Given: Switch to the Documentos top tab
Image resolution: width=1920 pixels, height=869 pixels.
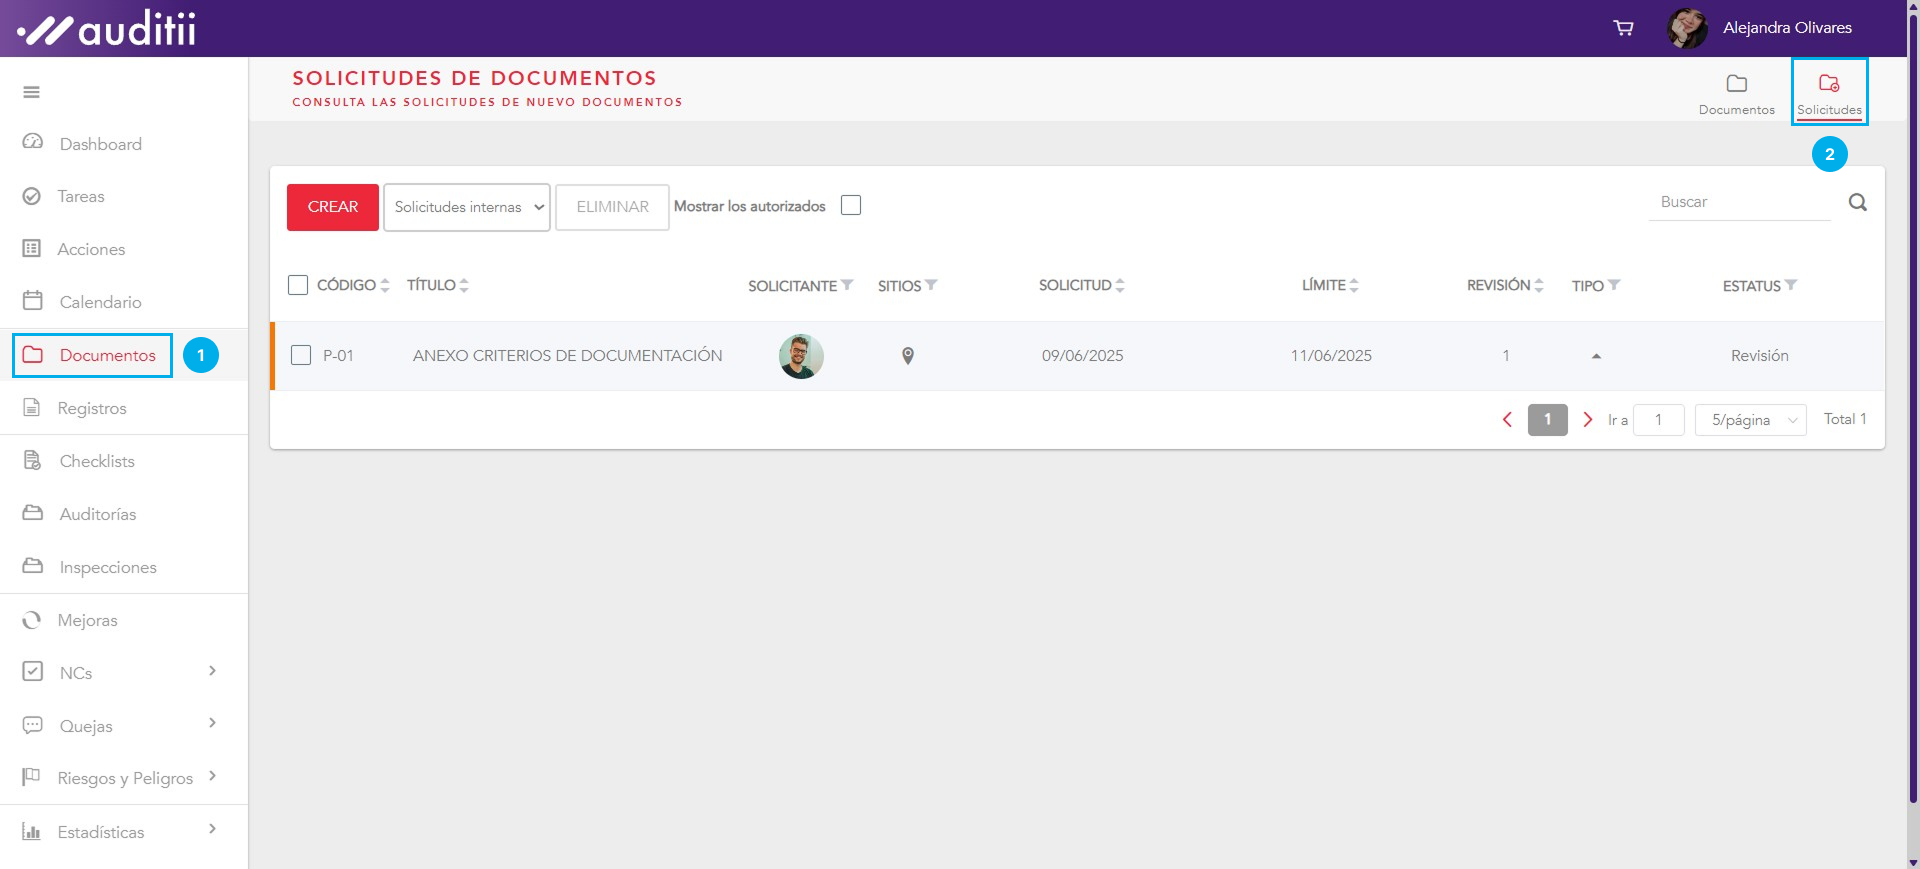Looking at the screenshot, I should 1736,93.
